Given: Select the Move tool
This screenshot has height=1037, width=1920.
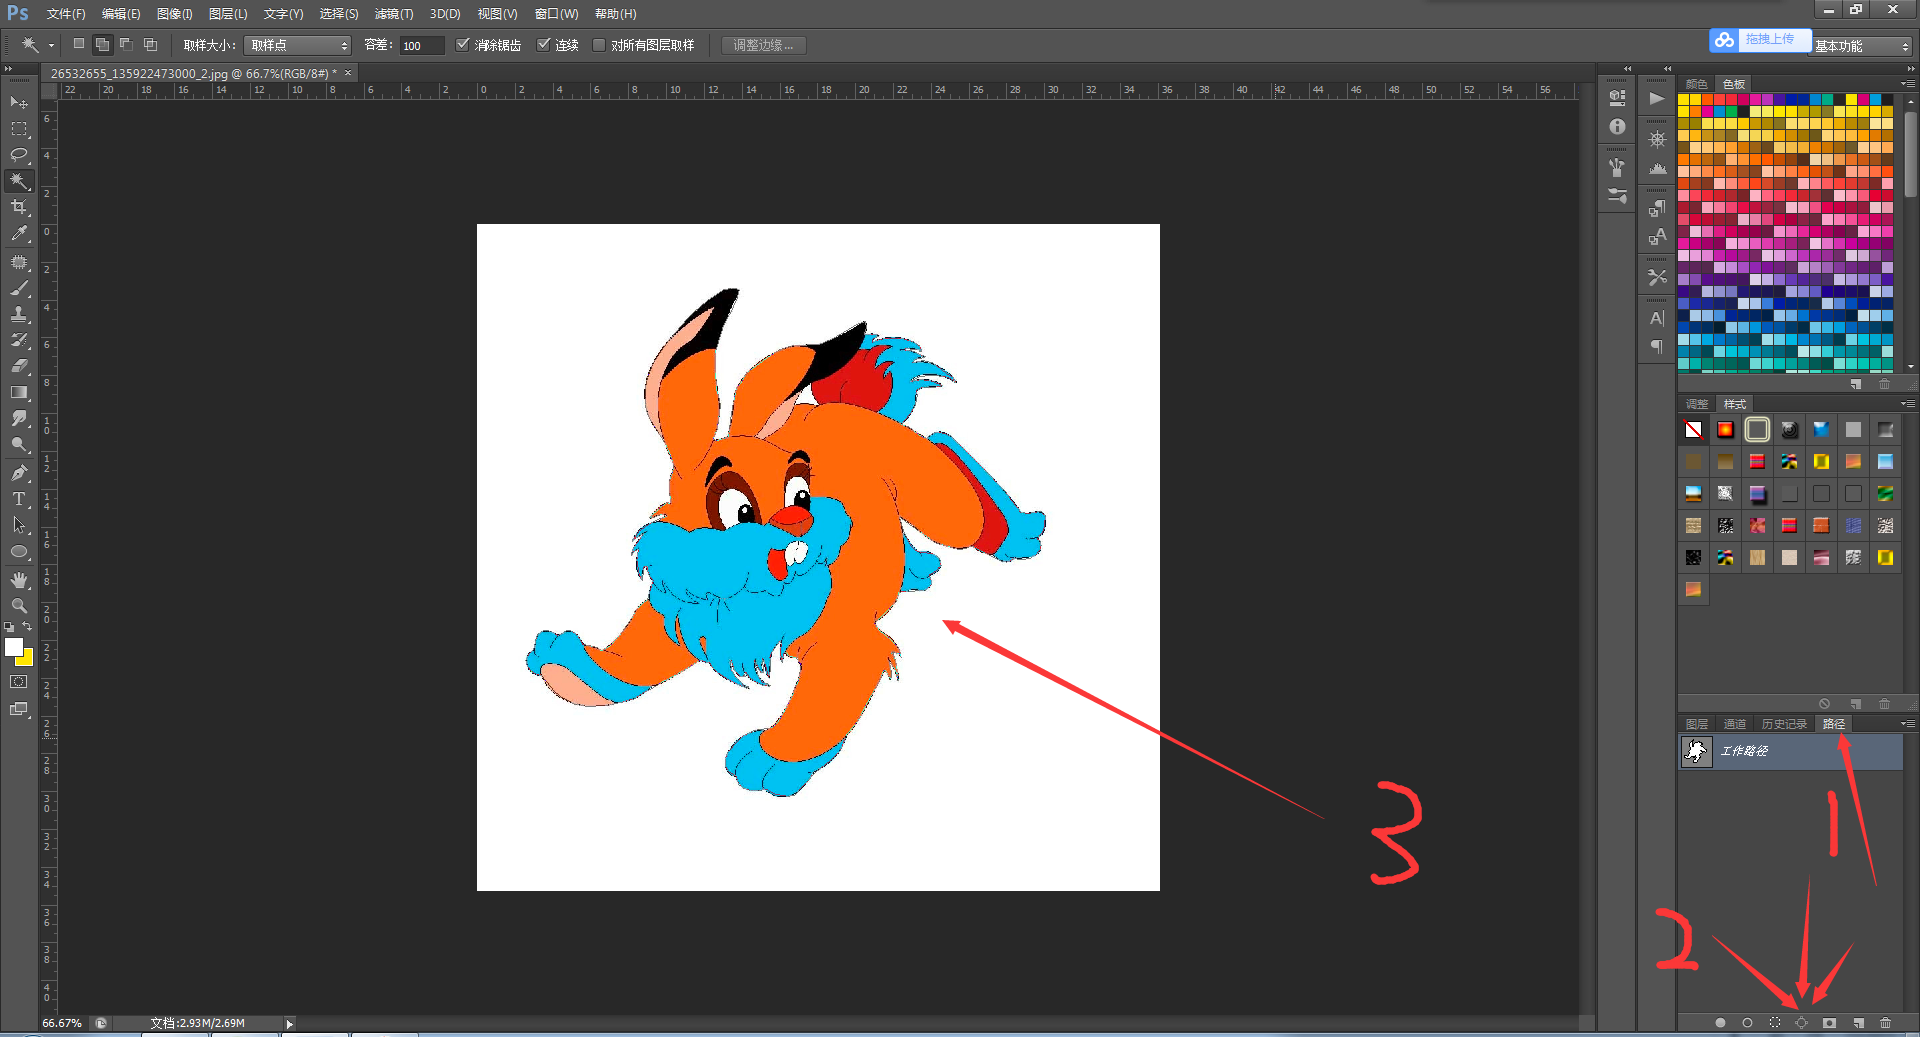Looking at the screenshot, I should [19, 102].
